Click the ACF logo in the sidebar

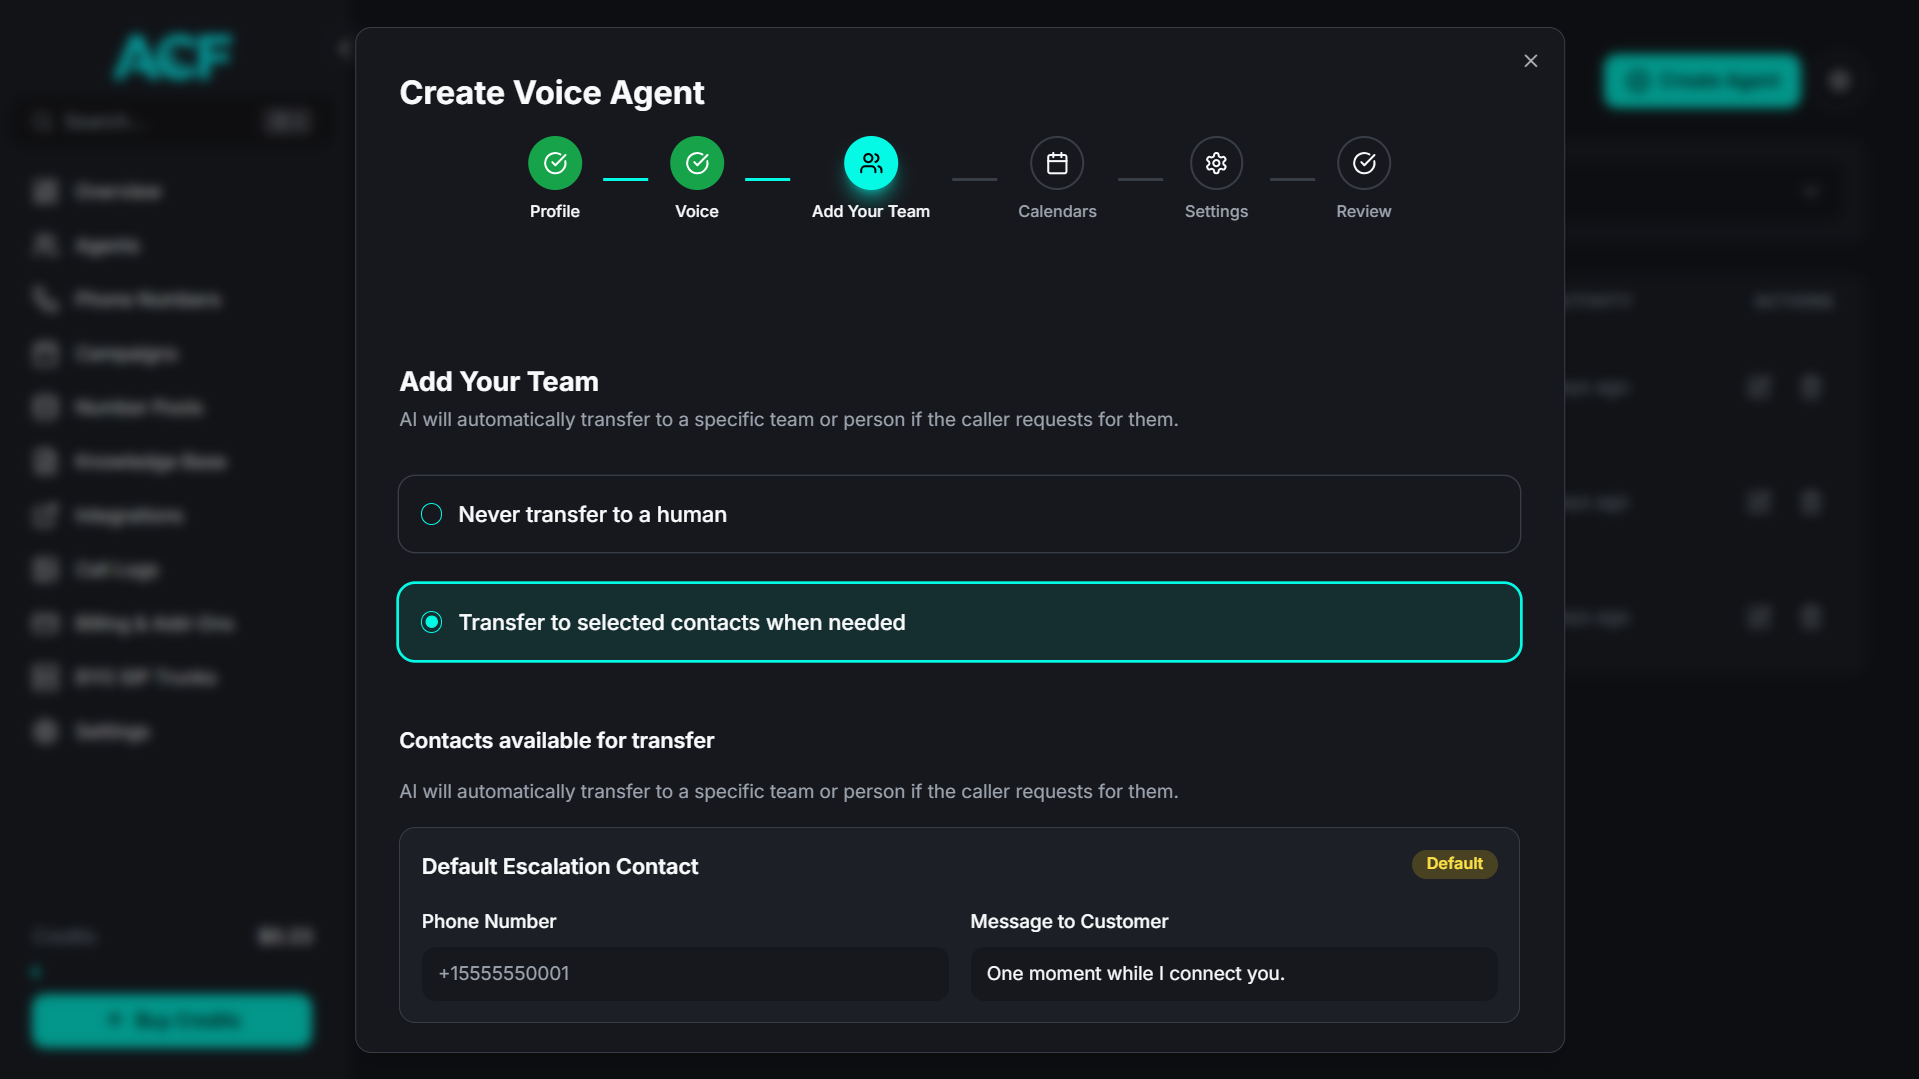(172, 57)
